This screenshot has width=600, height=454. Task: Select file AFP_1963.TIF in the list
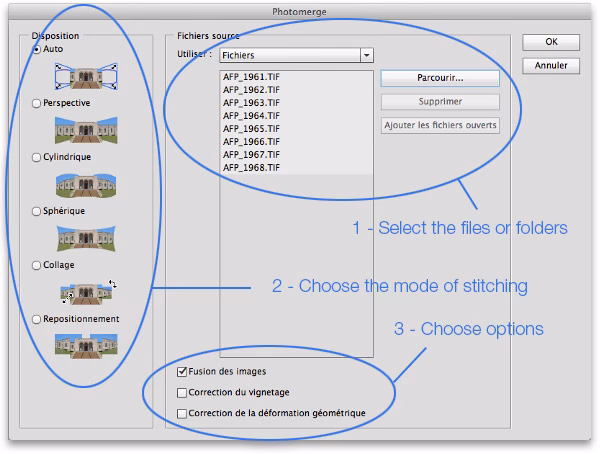coord(296,103)
